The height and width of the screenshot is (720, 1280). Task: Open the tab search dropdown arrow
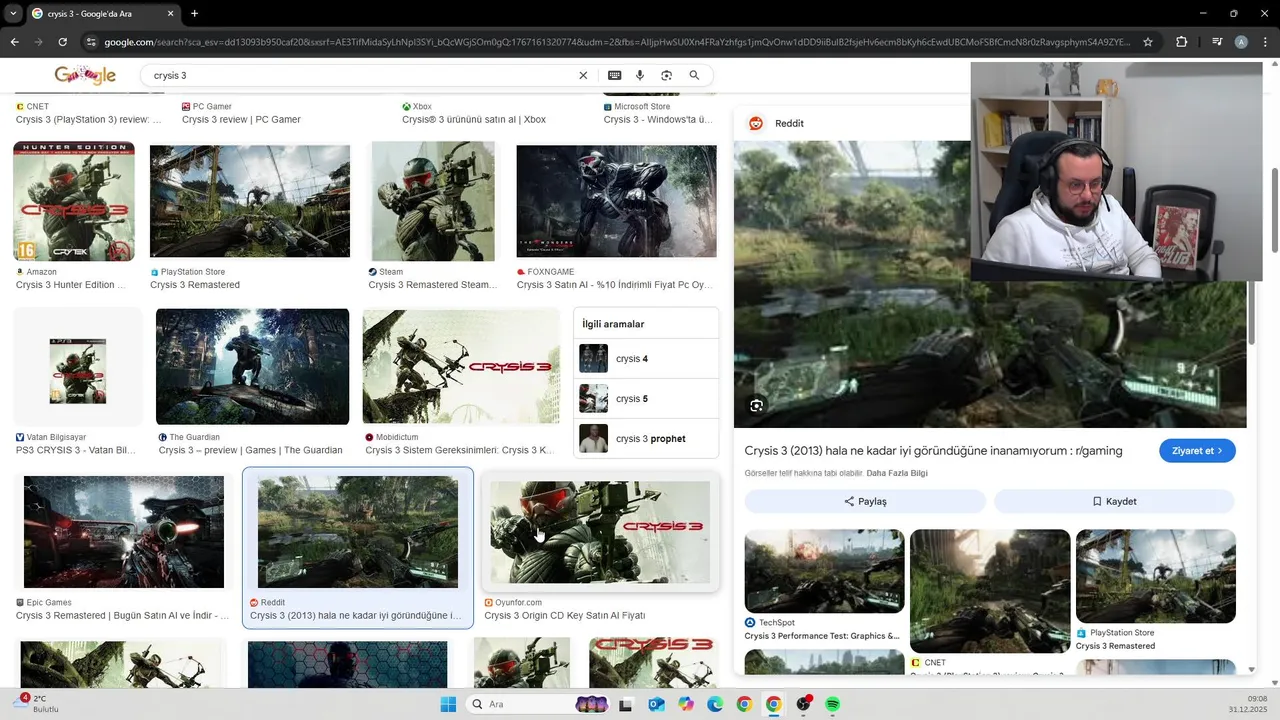[13, 14]
